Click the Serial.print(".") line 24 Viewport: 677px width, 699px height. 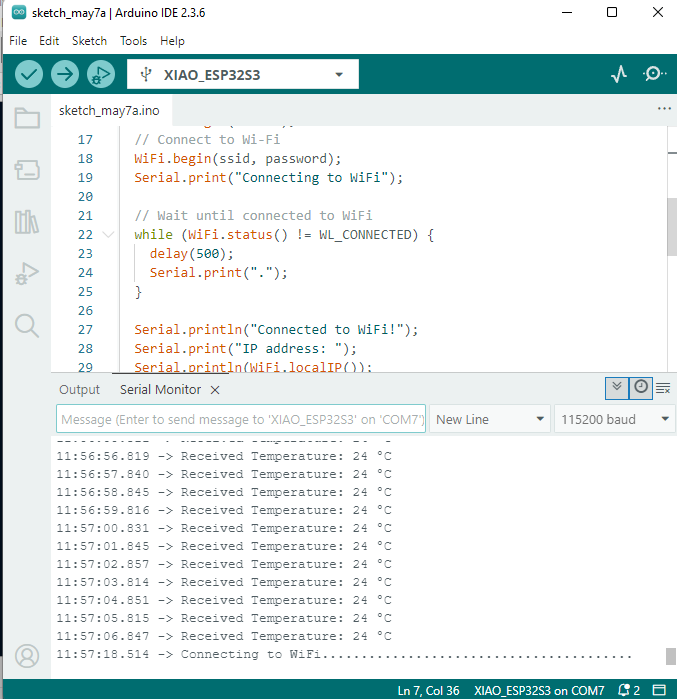pos(218,272)
